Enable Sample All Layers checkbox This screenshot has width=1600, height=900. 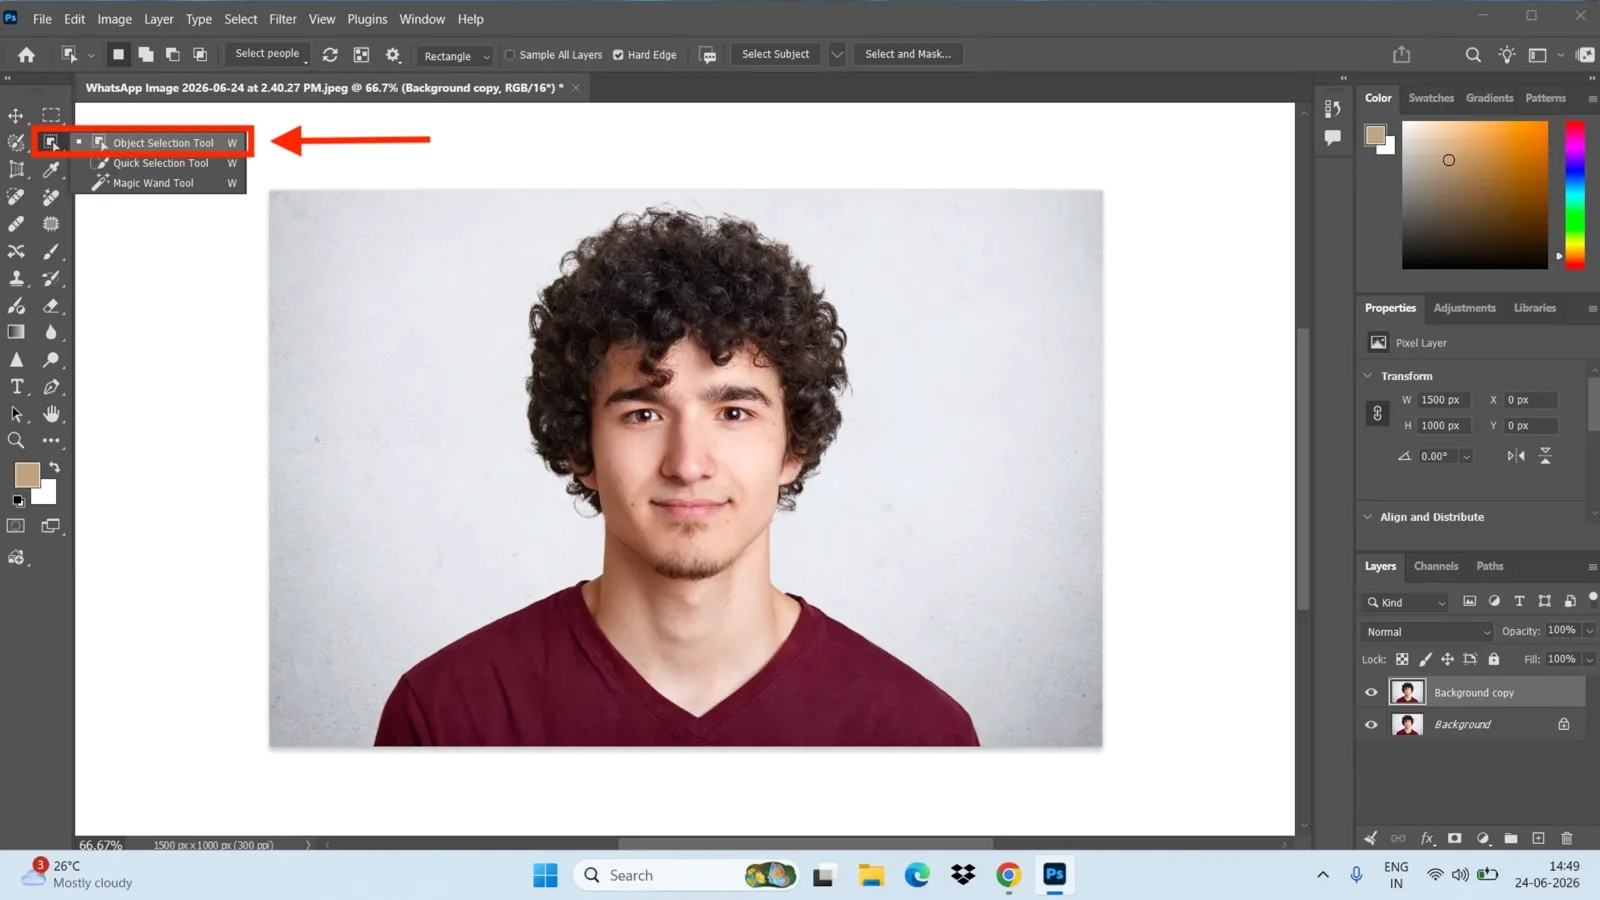click(x=510, y=55)
